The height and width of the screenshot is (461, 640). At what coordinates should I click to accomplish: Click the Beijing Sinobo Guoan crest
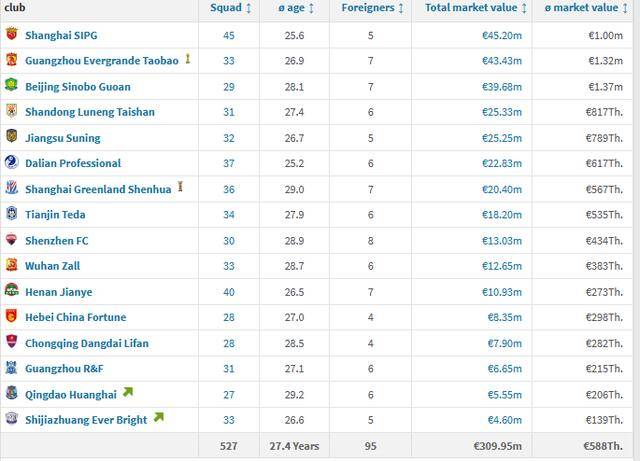point(11,86)
